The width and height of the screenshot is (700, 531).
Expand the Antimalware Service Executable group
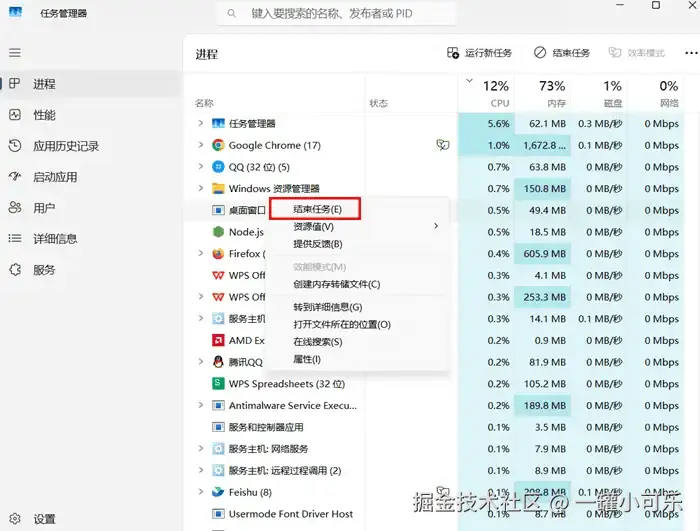tap(200, 405)
